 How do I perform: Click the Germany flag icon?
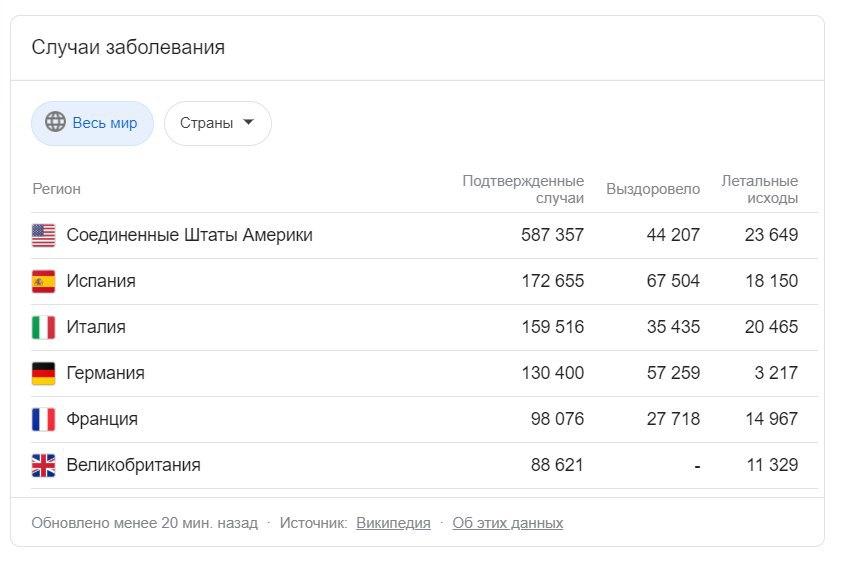44,374
